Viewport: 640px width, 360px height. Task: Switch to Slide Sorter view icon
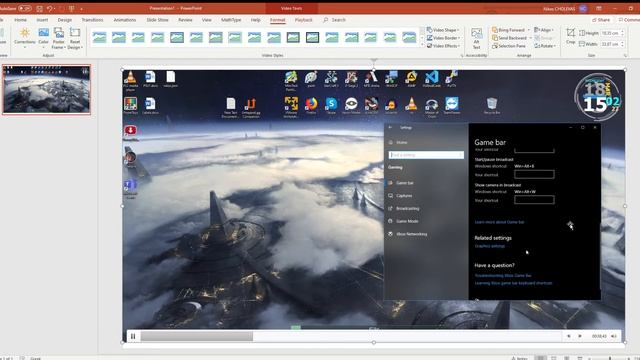pos(554,358)
